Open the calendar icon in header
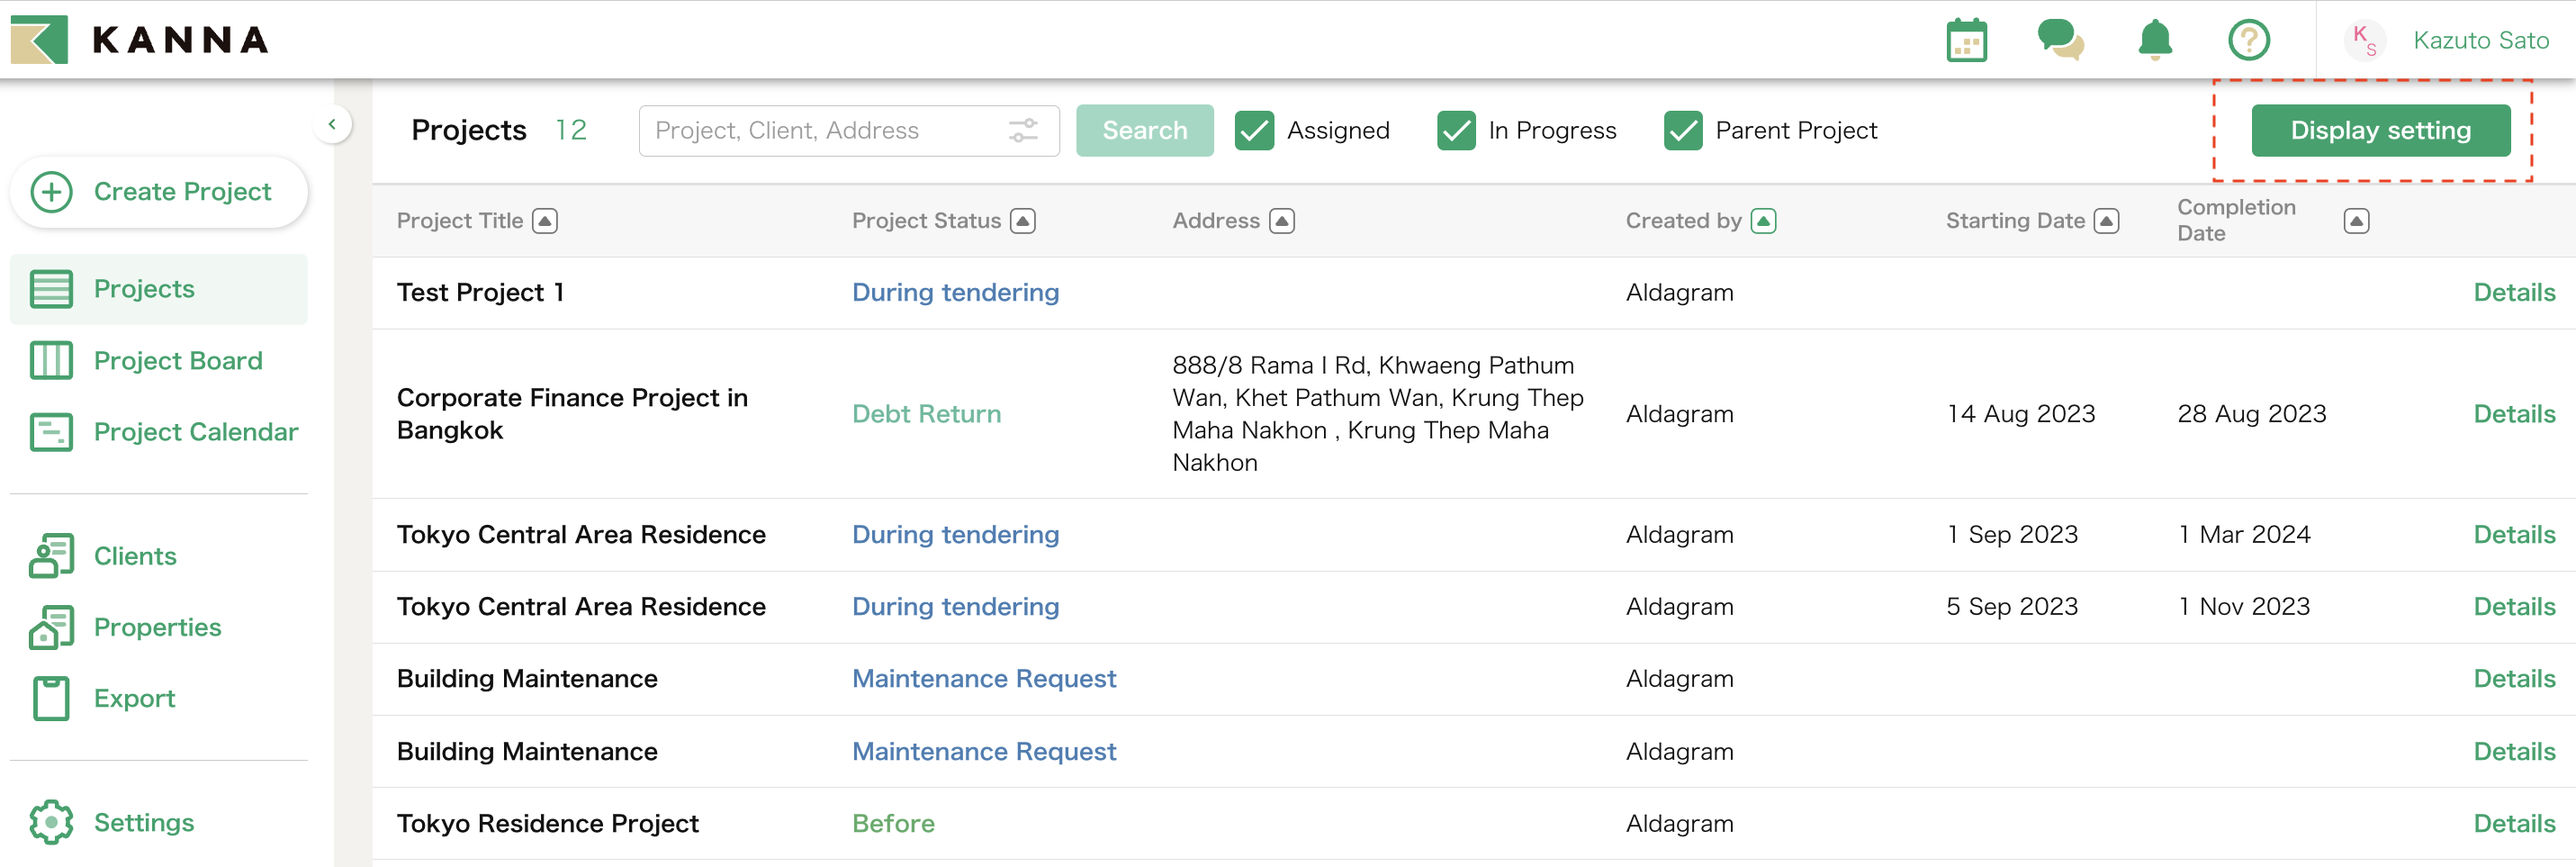 coord(1966,41)
